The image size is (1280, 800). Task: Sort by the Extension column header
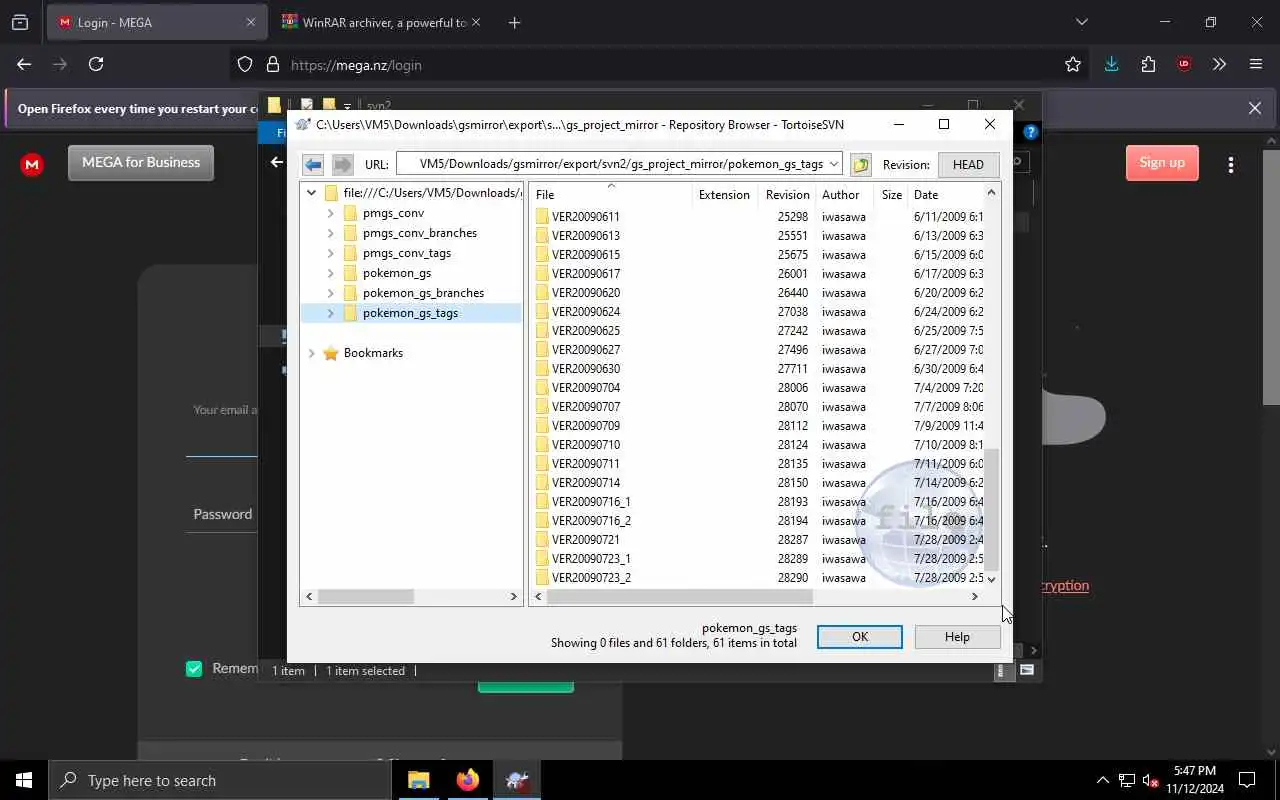coord(724,195)
